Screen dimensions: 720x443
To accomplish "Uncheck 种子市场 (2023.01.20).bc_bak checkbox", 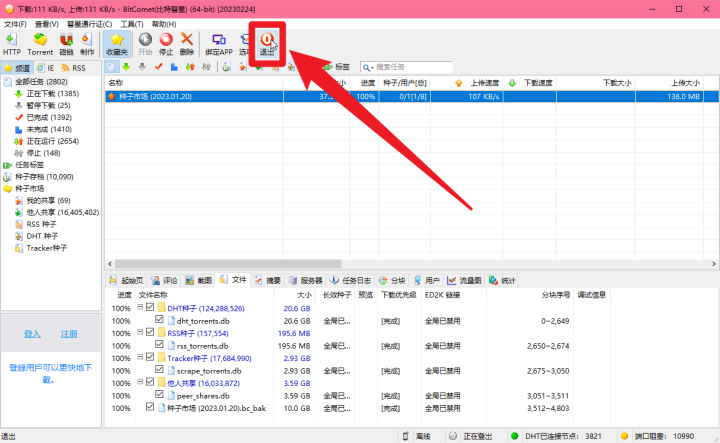I will tap(150, 407).
